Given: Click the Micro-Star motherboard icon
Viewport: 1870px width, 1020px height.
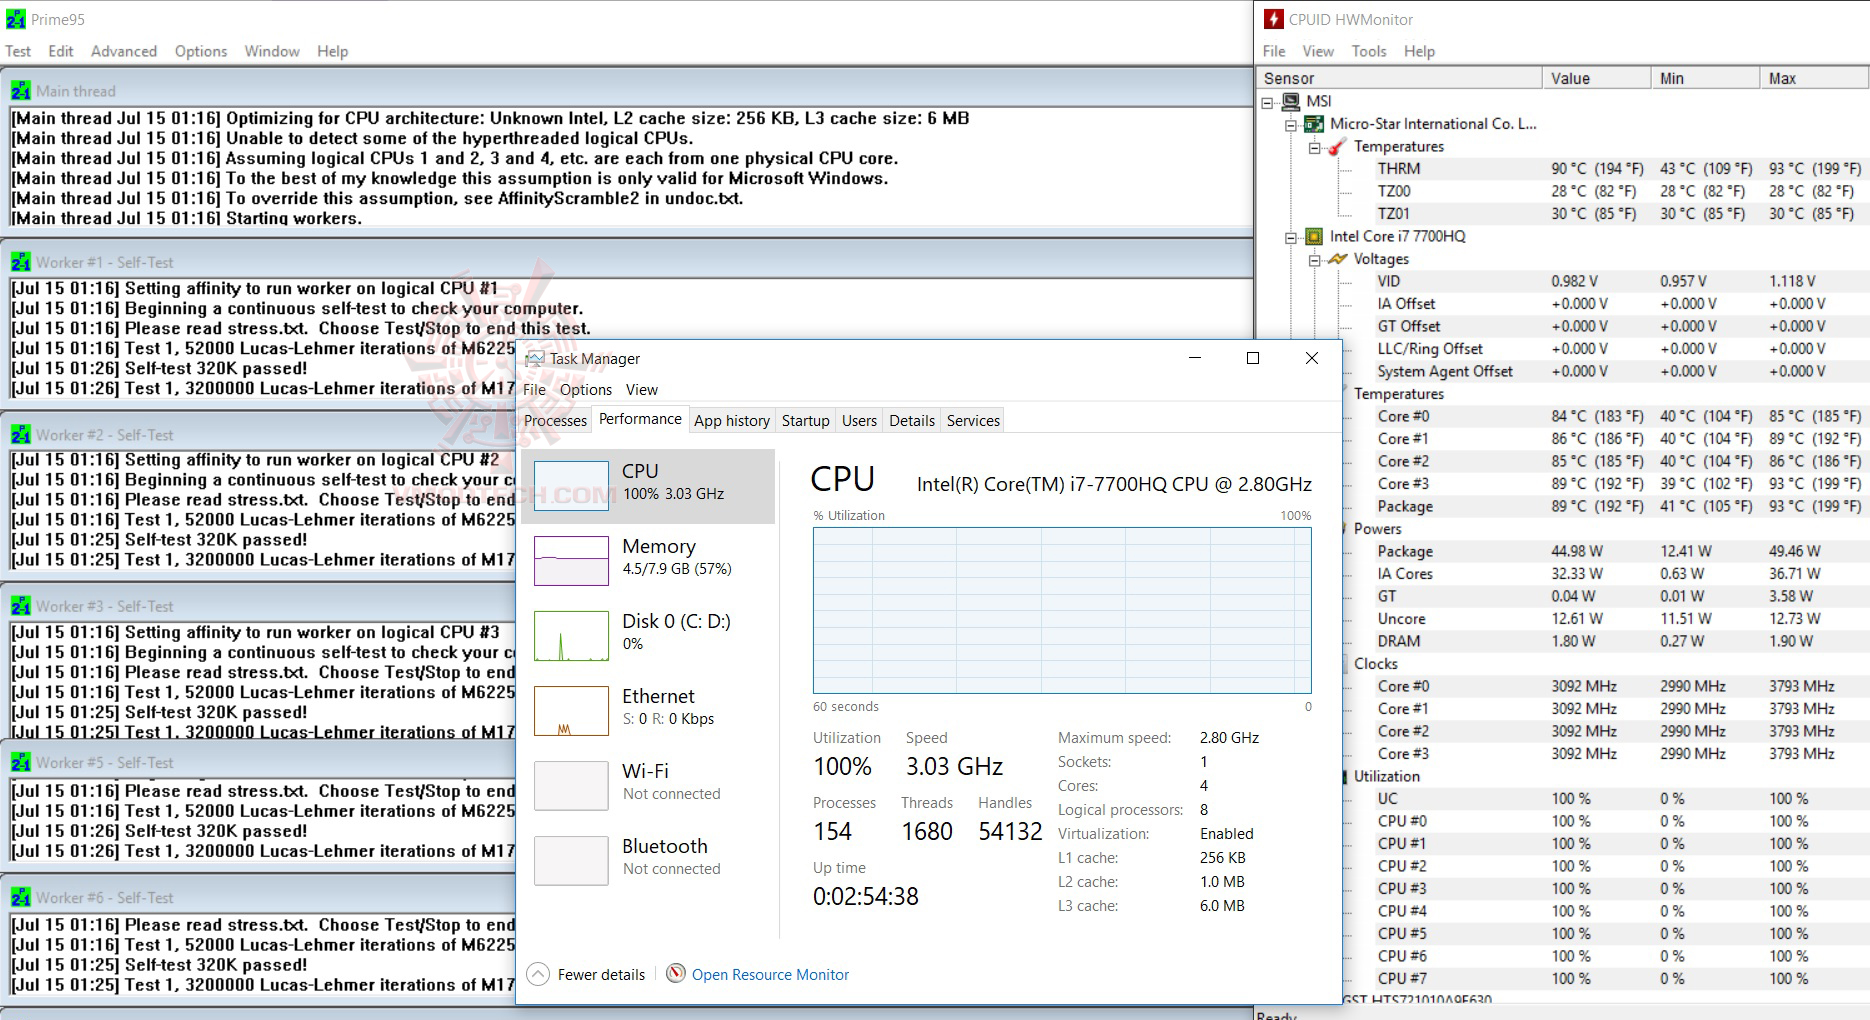Looking at the screenshot, I should (x=1314, y=124).
